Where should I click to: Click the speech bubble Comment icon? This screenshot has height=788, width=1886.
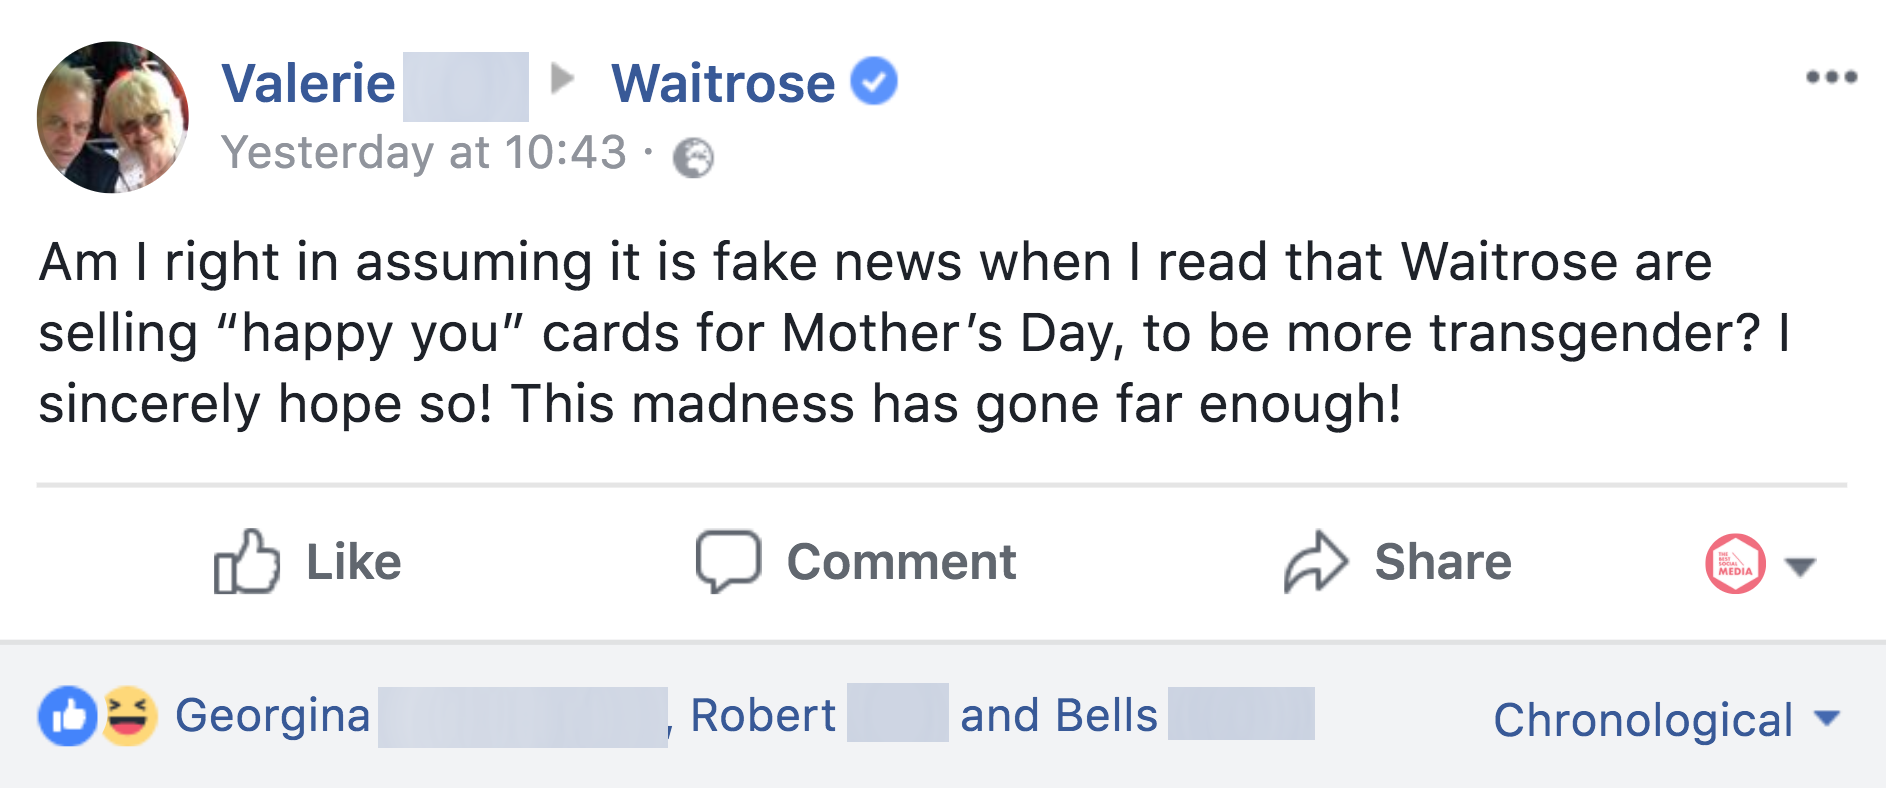(728, 561)
